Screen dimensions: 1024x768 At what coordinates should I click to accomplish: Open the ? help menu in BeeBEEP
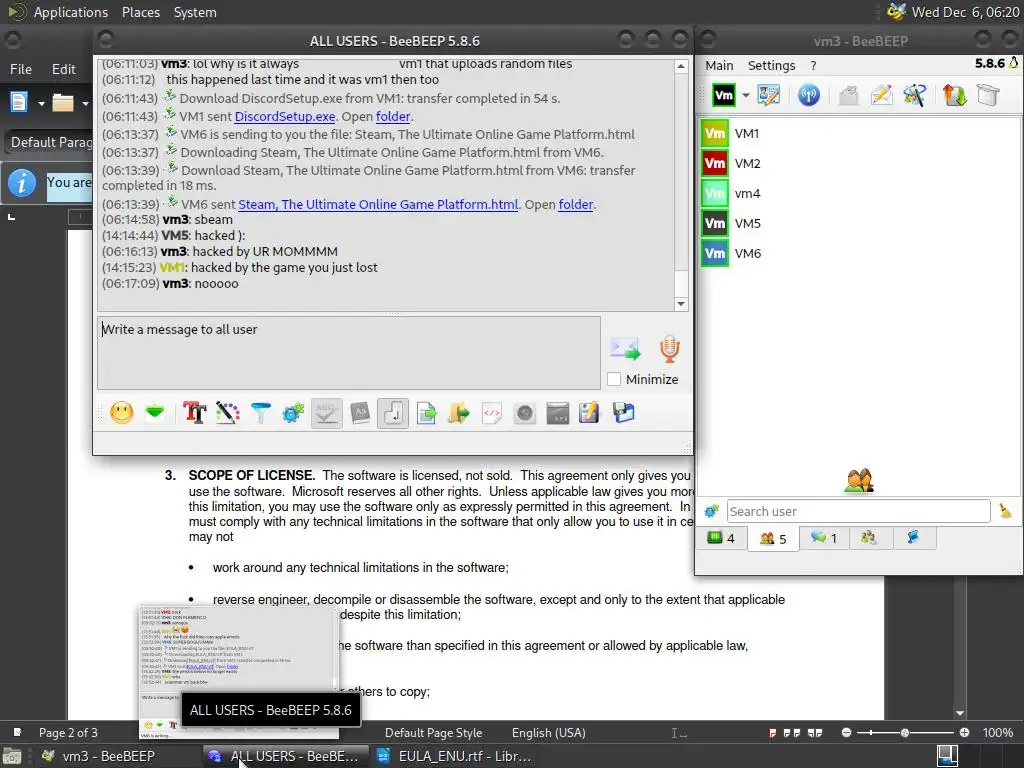(x=813, y=65)
